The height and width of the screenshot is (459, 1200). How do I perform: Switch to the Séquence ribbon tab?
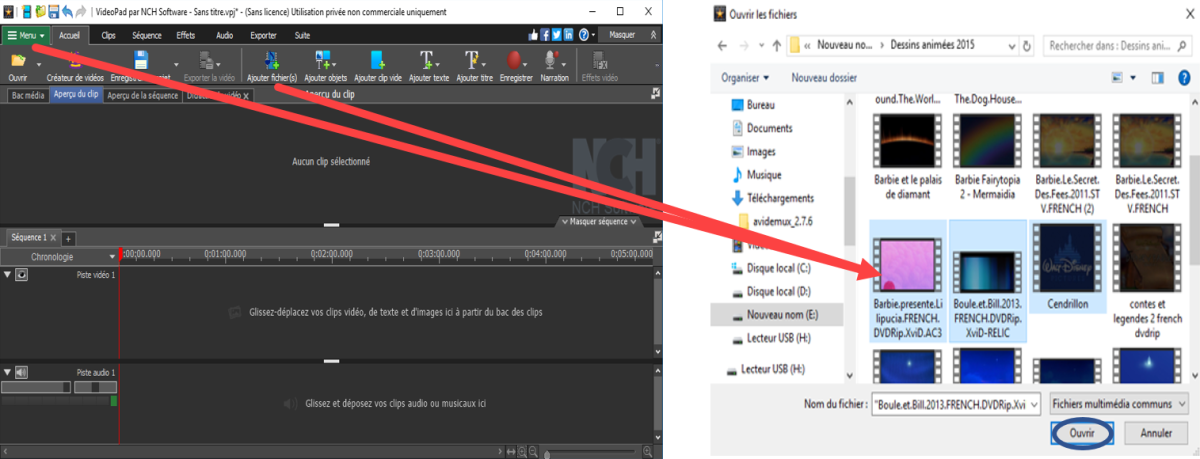[x=146, y=35]
